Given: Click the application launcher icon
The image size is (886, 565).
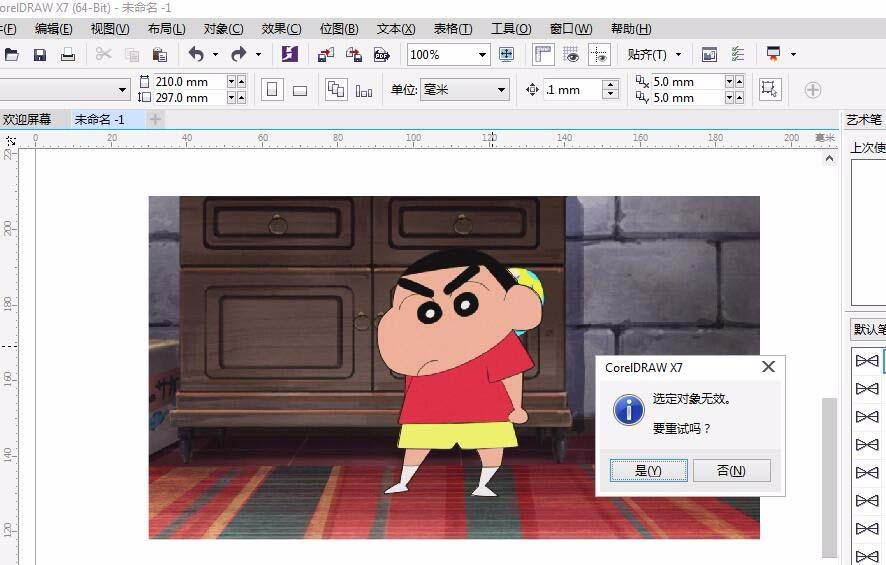Looking at the screenshot, I should (x=774, y=54).
